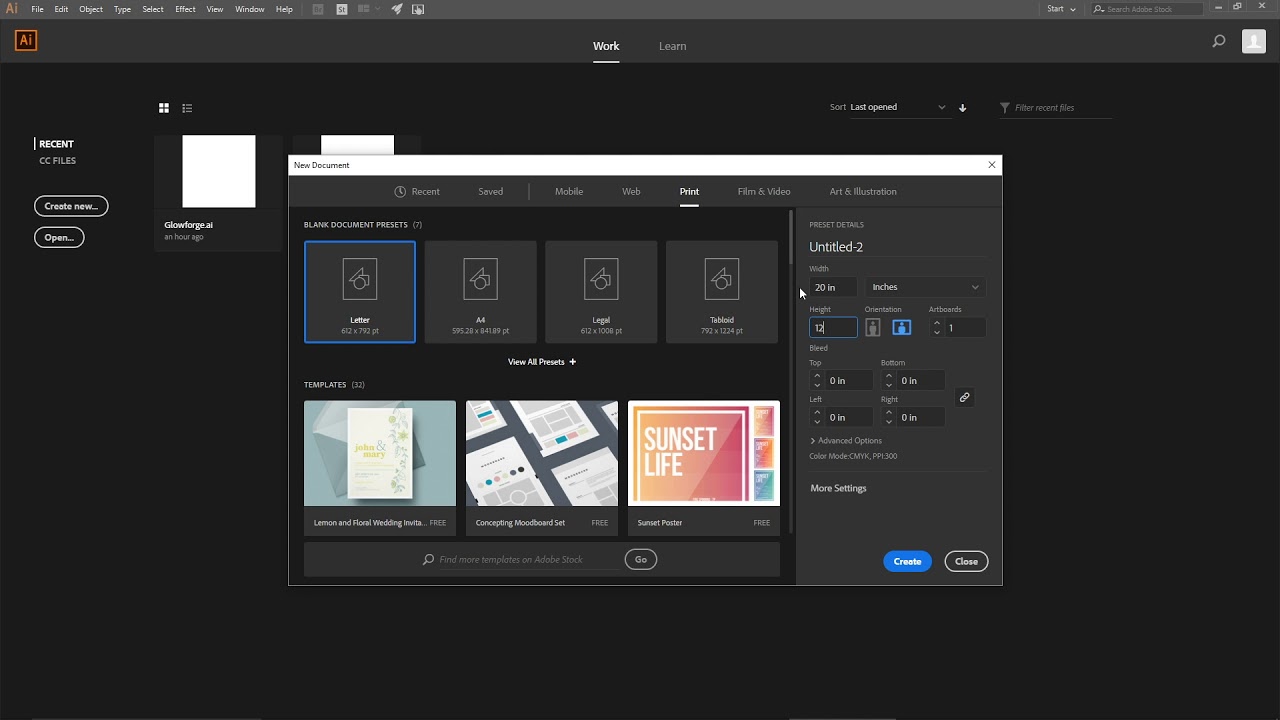1280x720 pixels.
Task: Open the Effect menu
Action: (x=185, y=9)
